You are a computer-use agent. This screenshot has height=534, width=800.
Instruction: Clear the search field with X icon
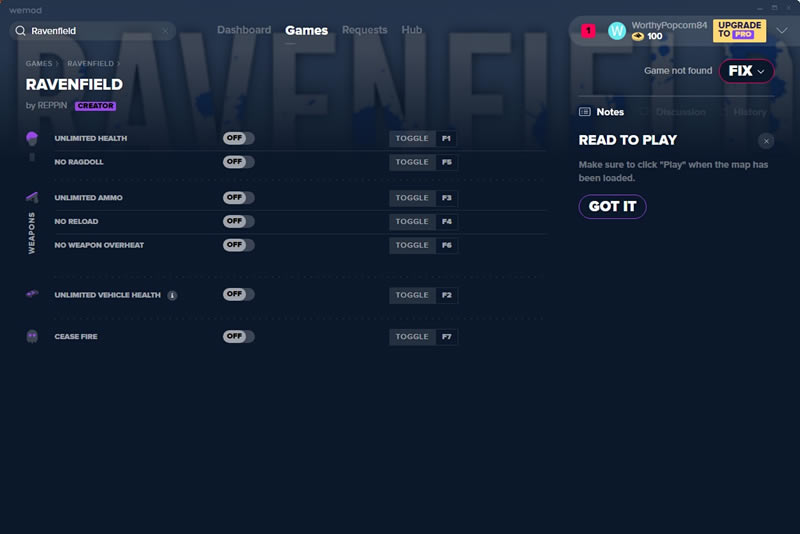tap(165, 31)
